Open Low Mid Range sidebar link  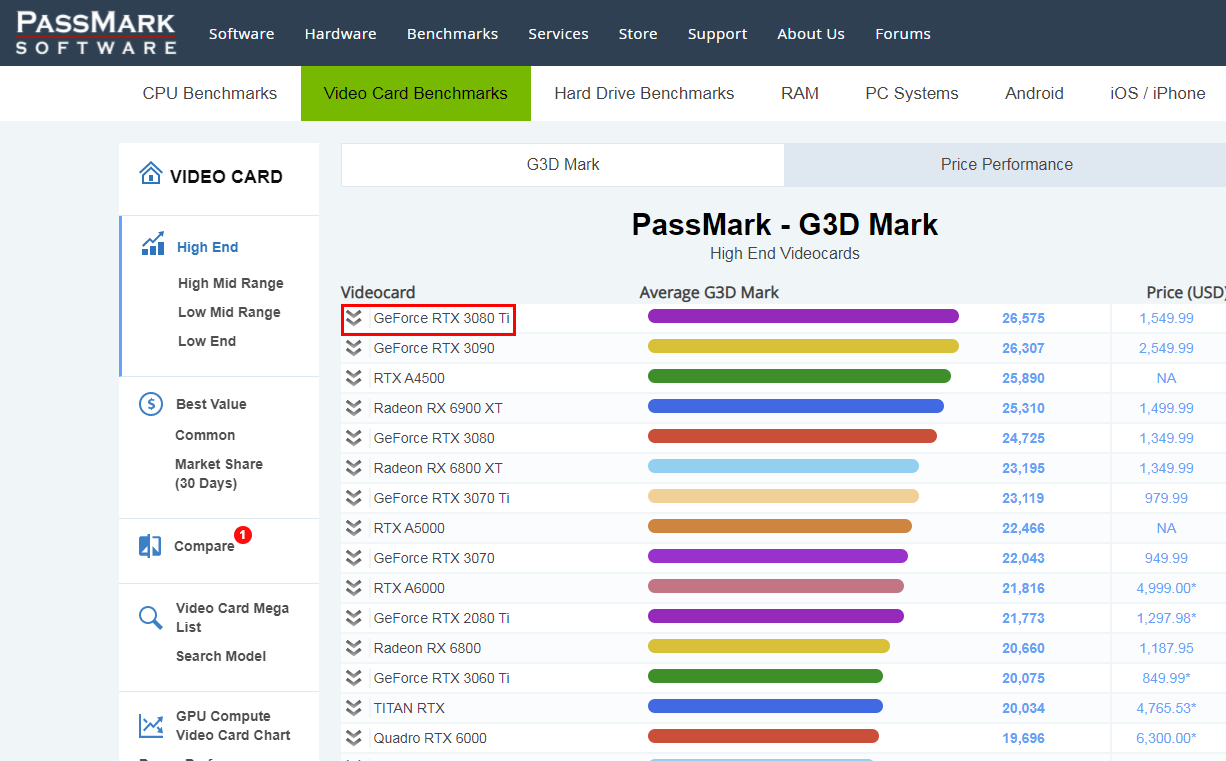229,312
